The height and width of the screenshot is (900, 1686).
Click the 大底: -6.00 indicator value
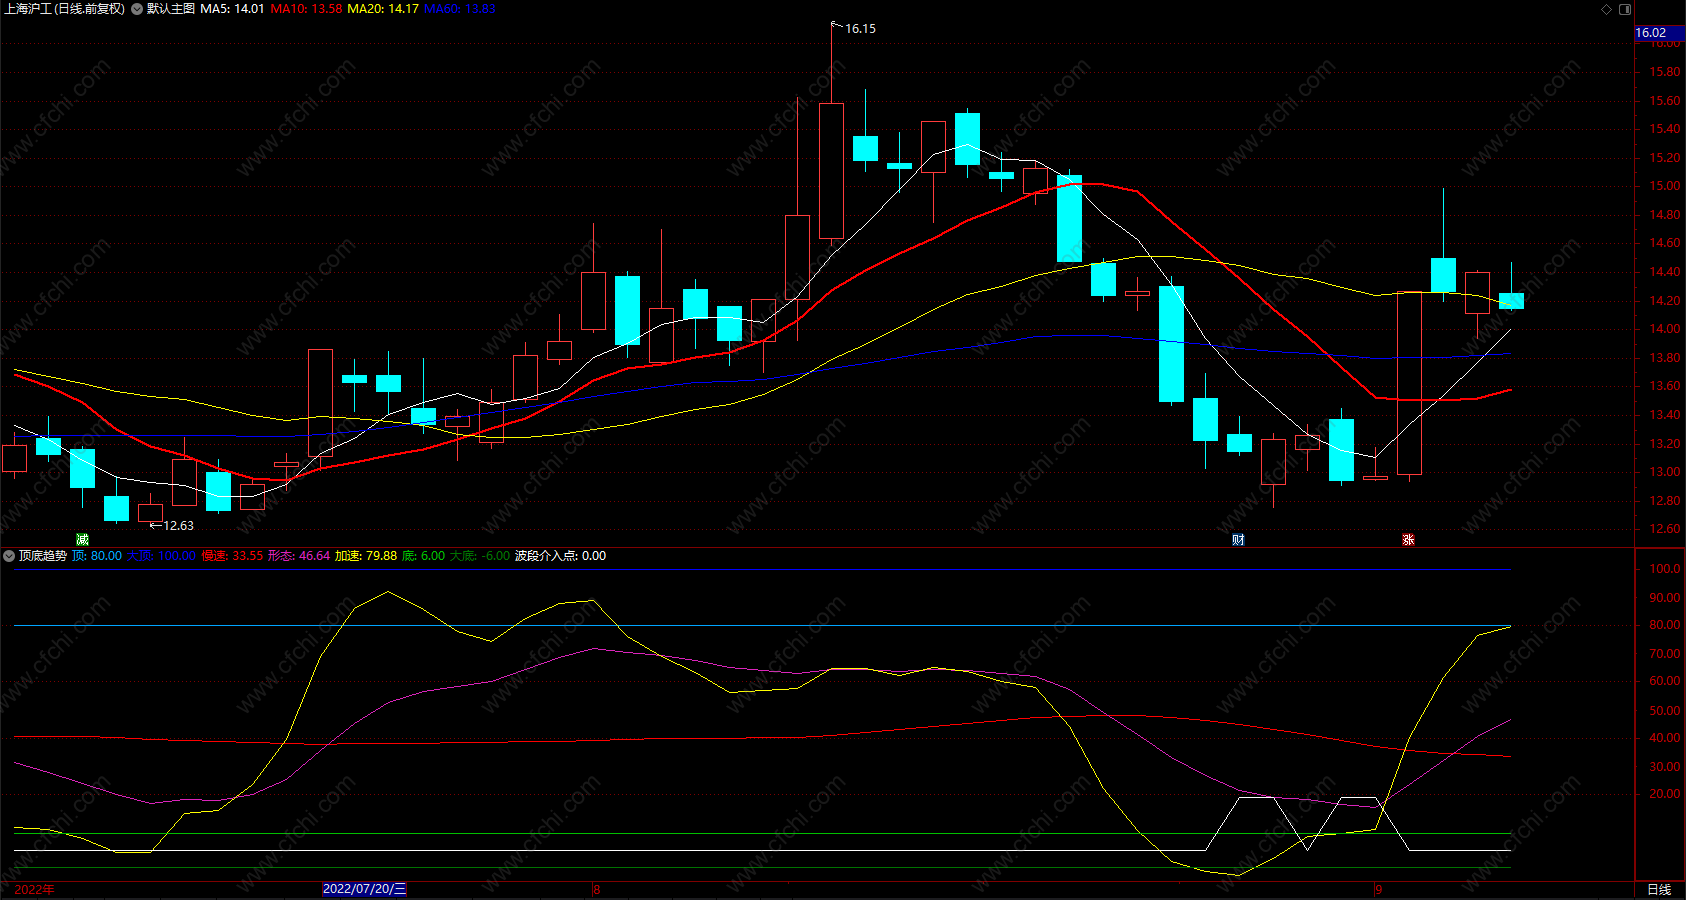coord(480,556)
